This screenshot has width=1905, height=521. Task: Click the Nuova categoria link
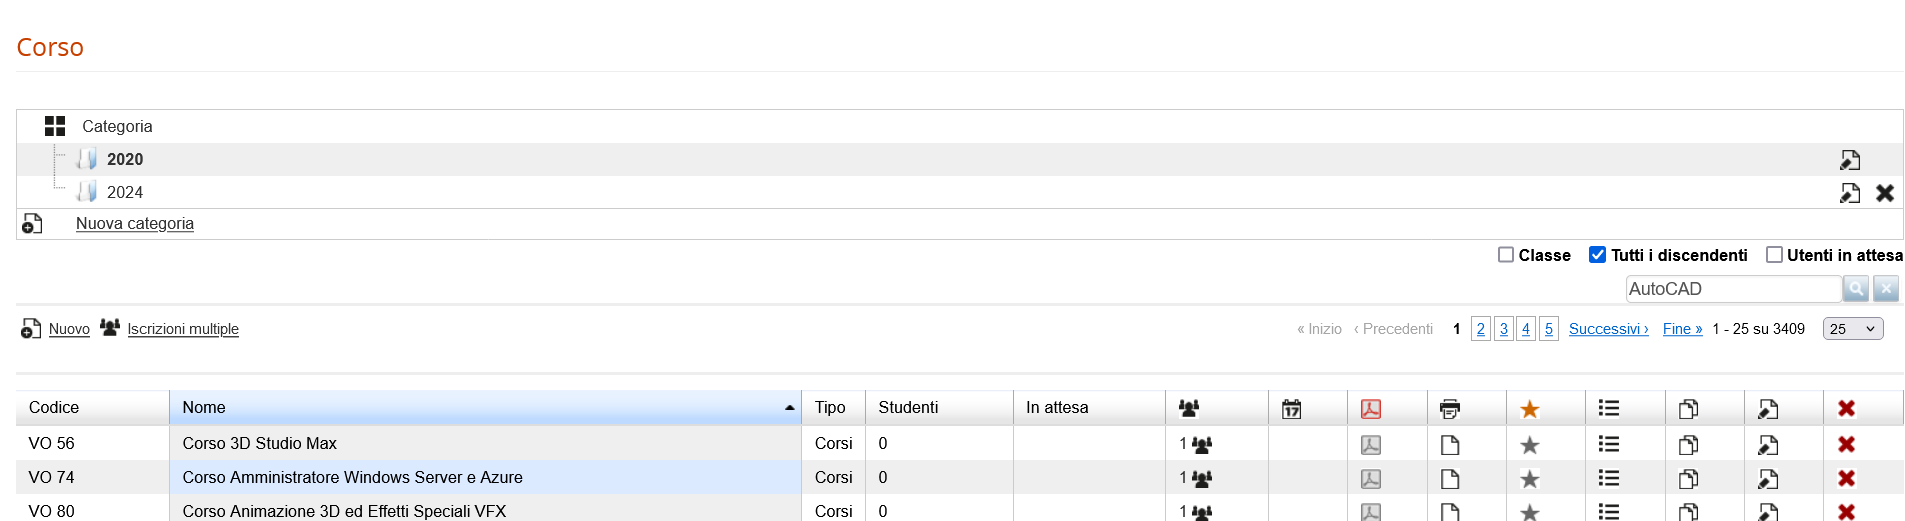[x=135, y=224]
